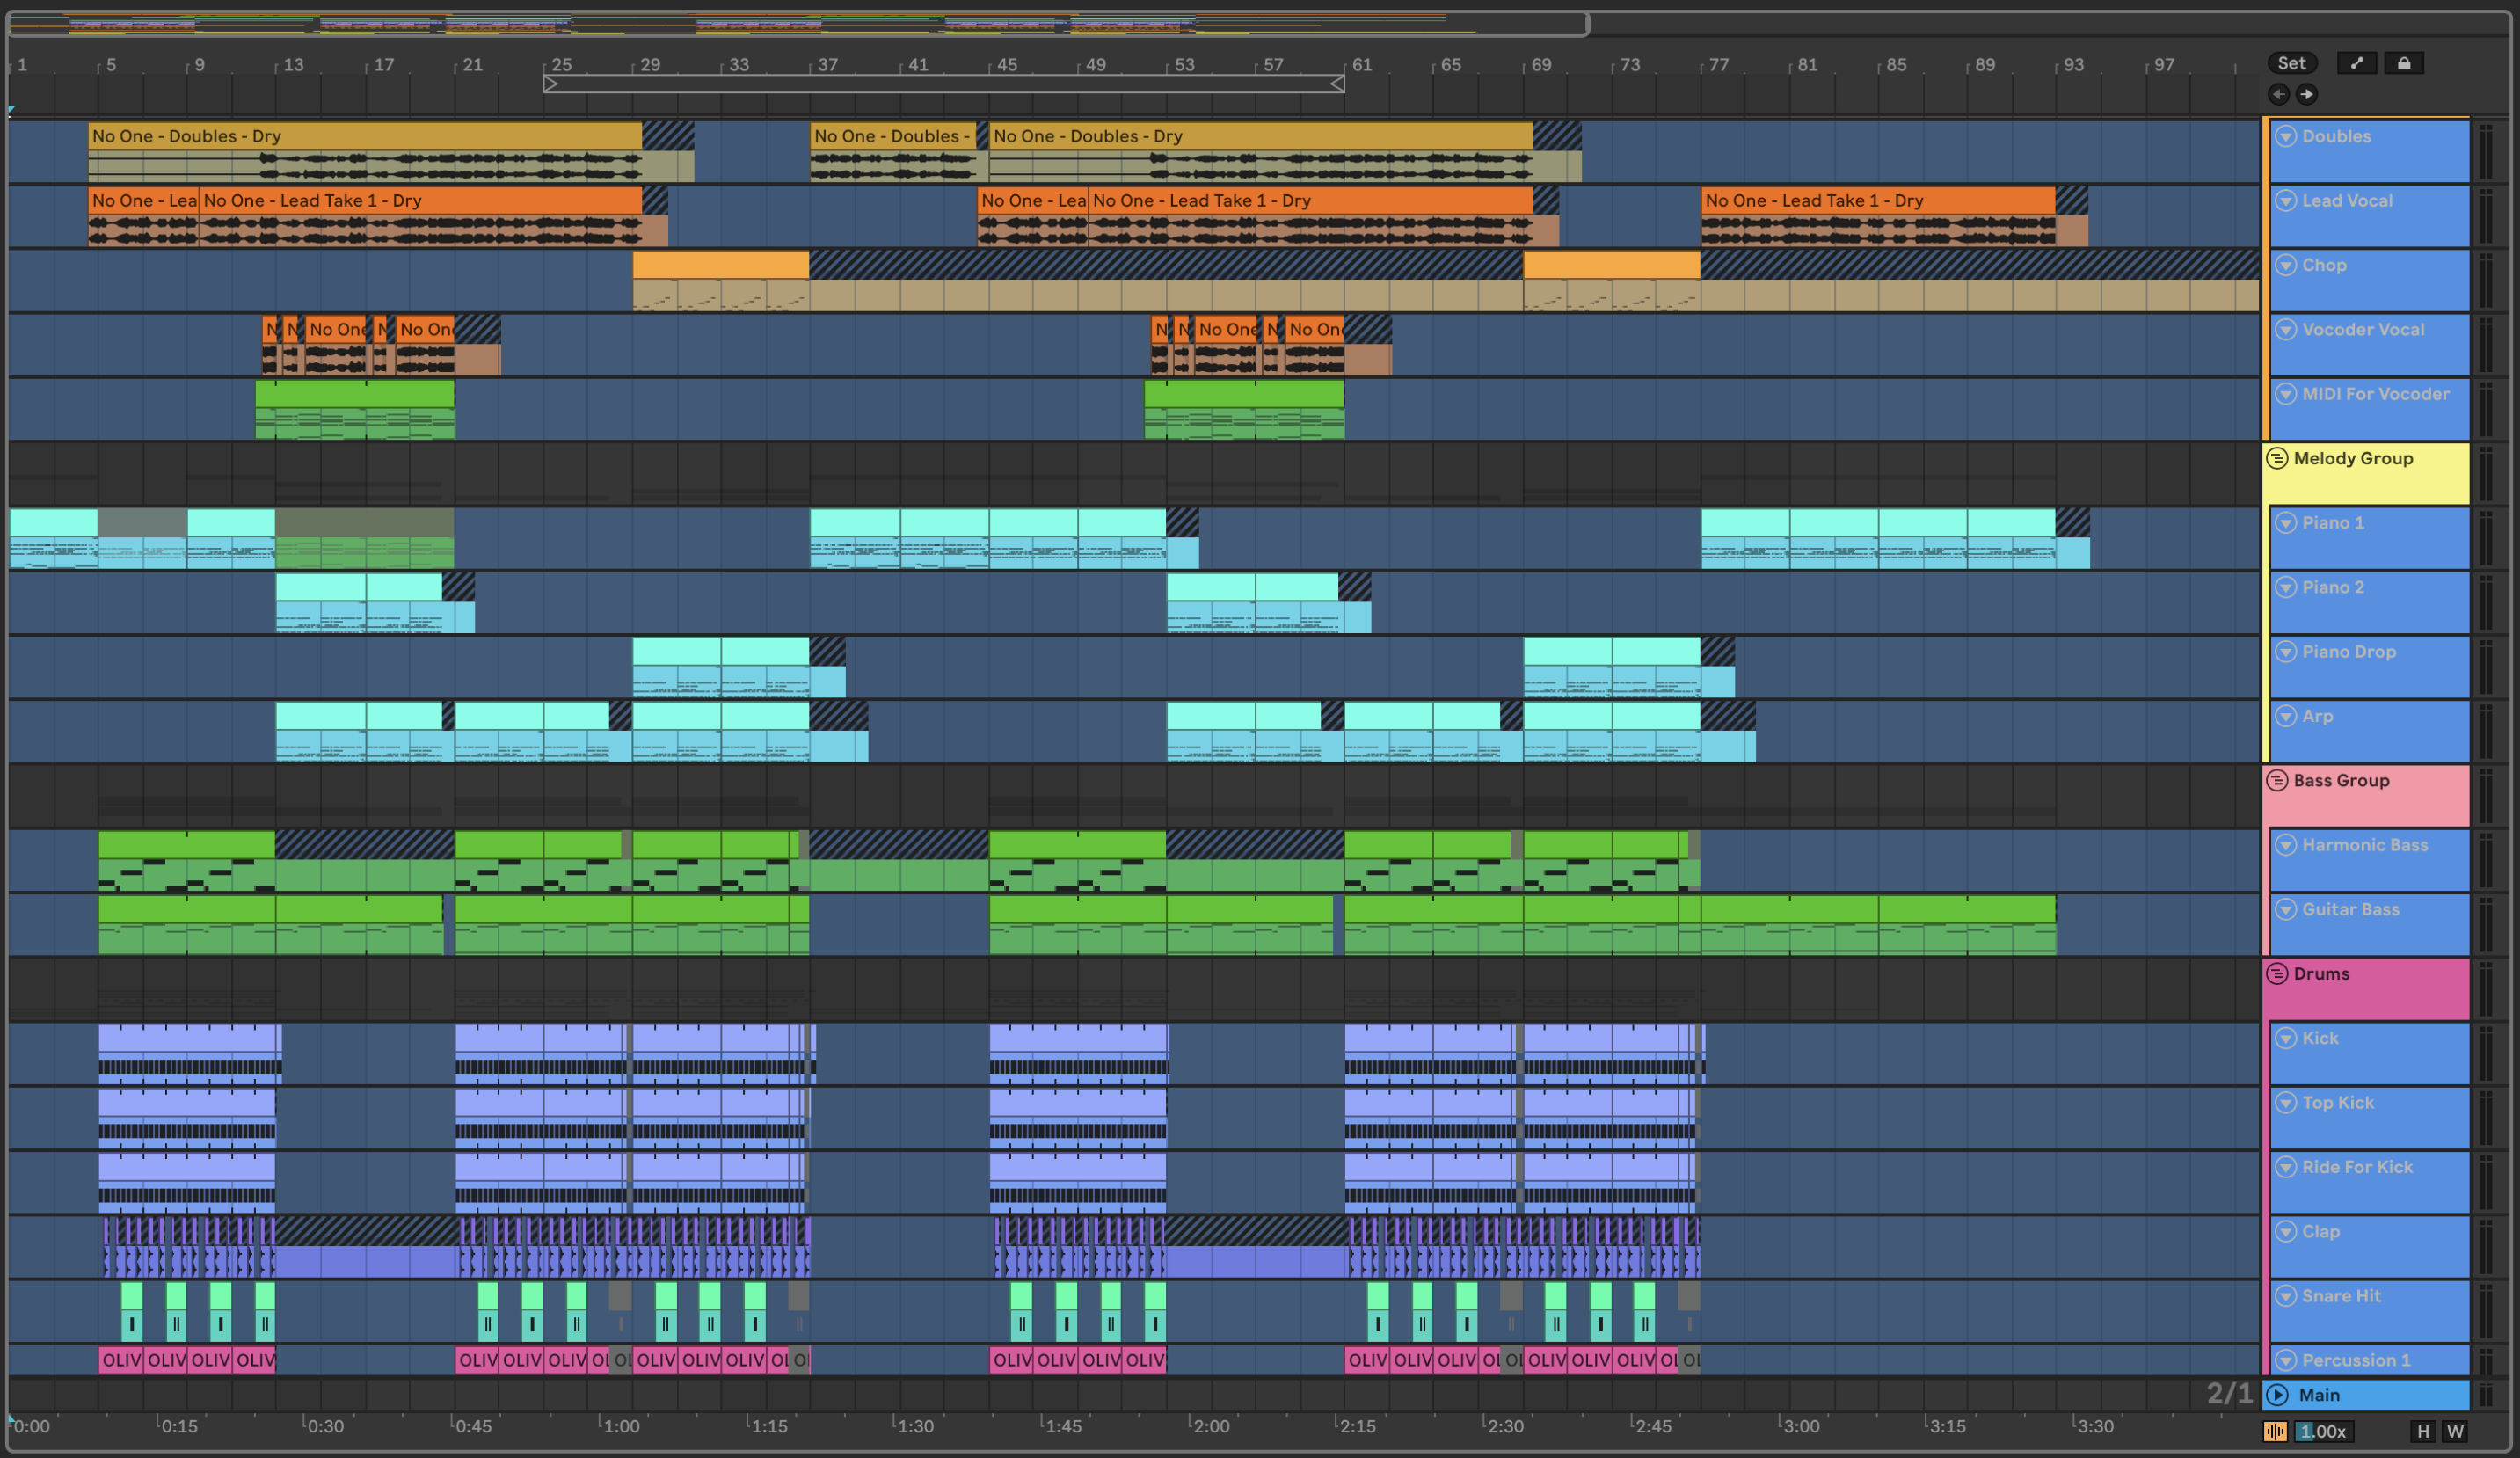Click the loop brace bar in the ruler
This screenshot has height=1458, width=2520.
(x=943, y=84)
